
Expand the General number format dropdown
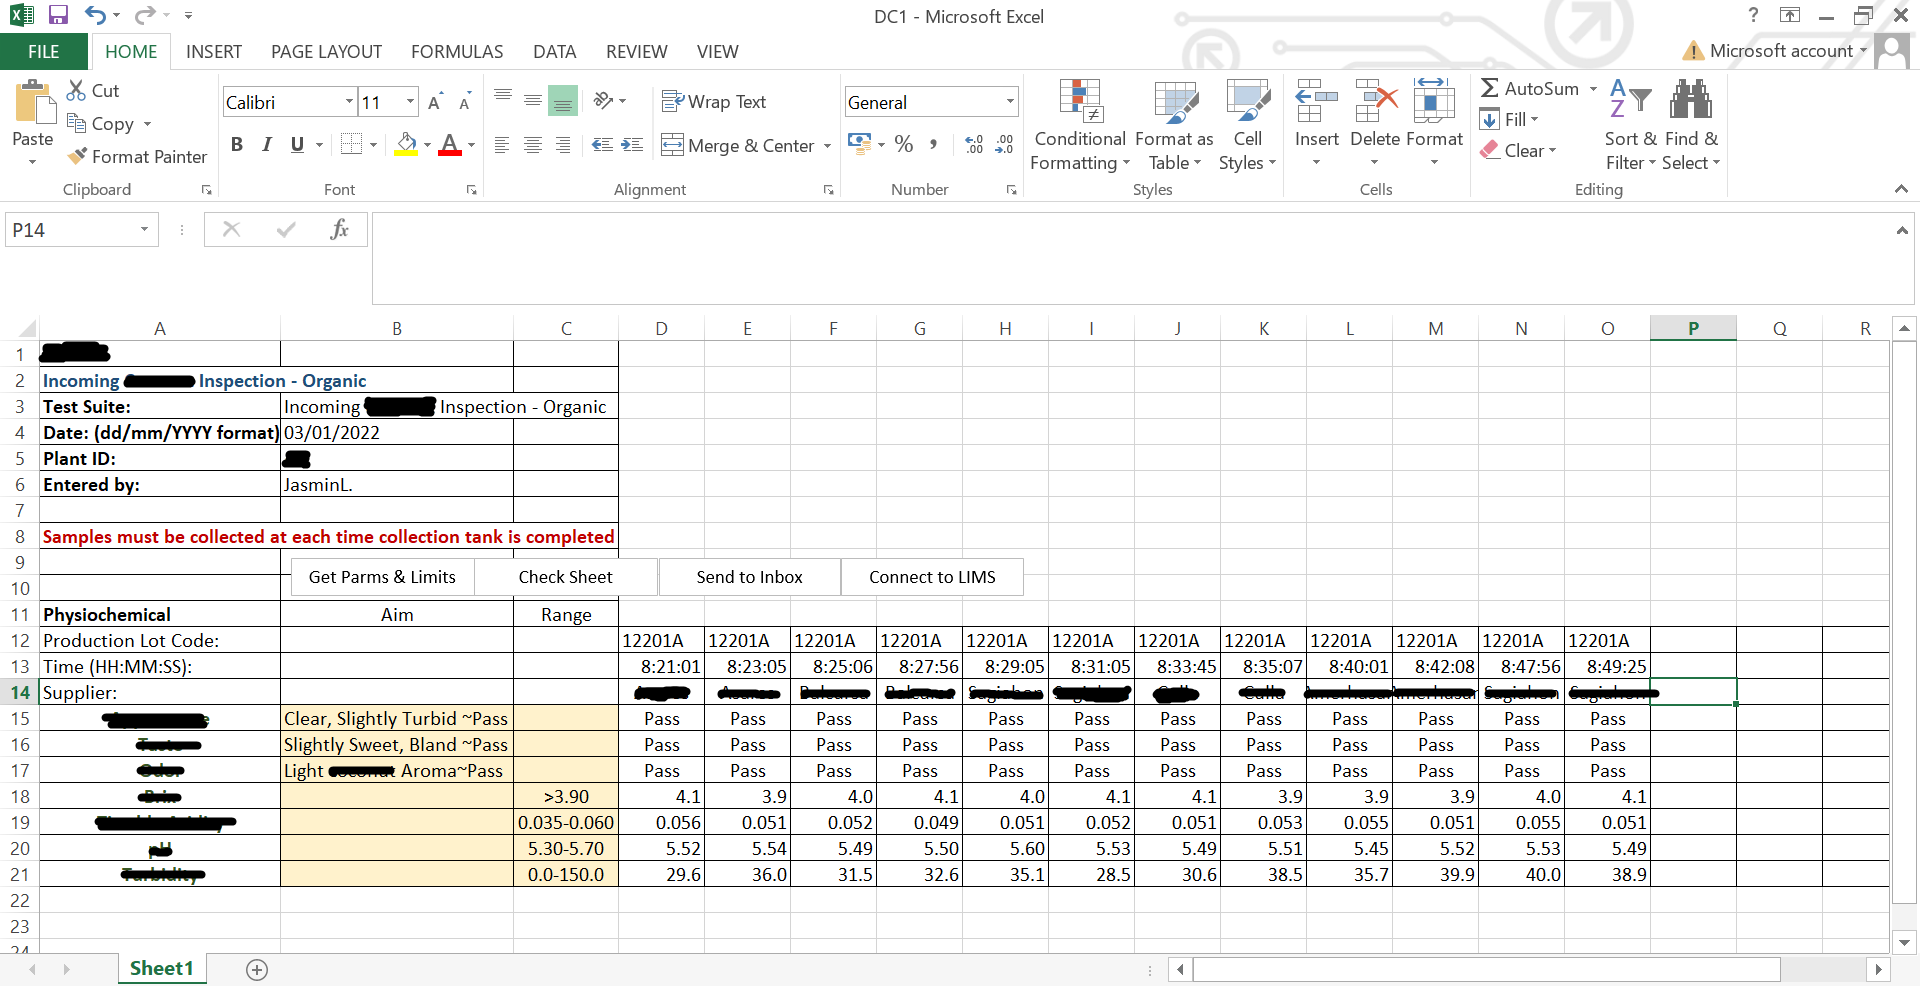coord(1009,102)
